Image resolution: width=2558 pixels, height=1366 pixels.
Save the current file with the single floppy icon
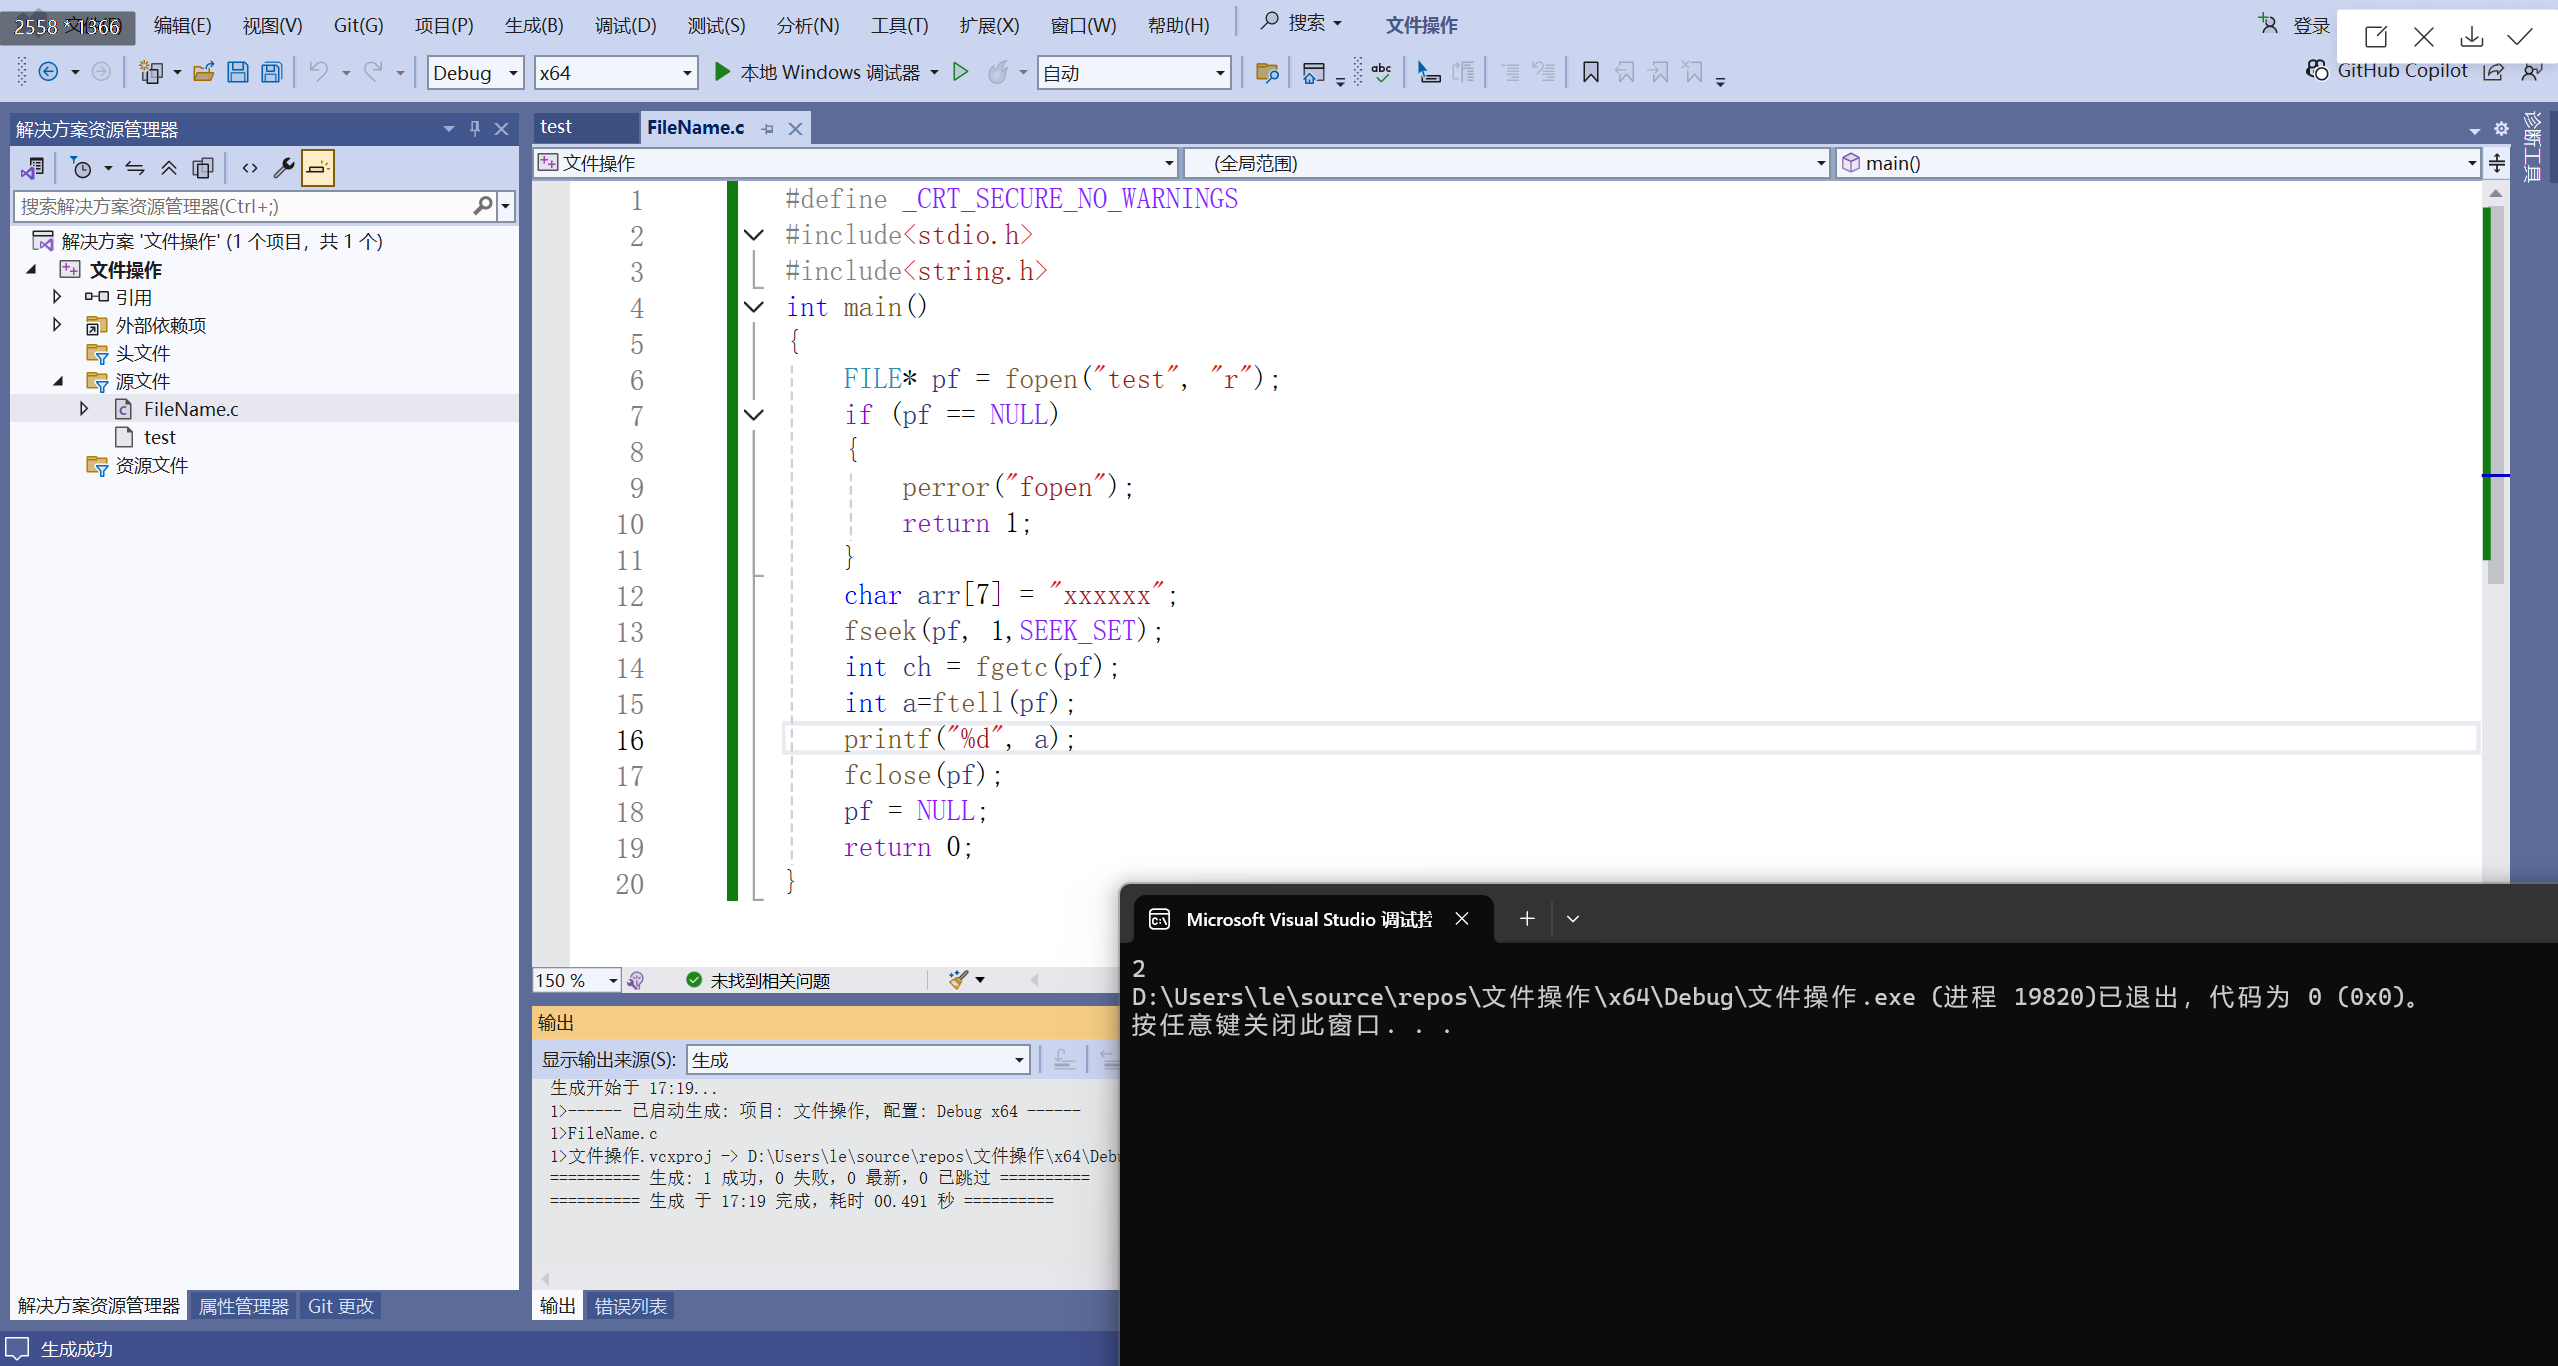pyautogui.click(x=238, y=72)
